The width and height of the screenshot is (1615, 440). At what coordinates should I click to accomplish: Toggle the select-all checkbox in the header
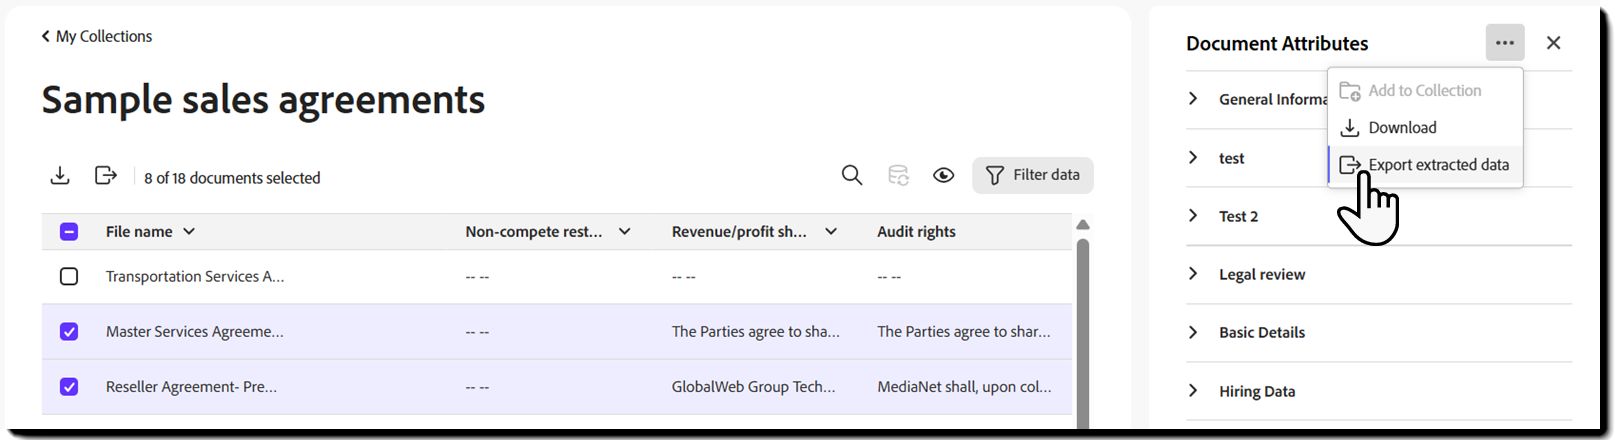point(69,232)
